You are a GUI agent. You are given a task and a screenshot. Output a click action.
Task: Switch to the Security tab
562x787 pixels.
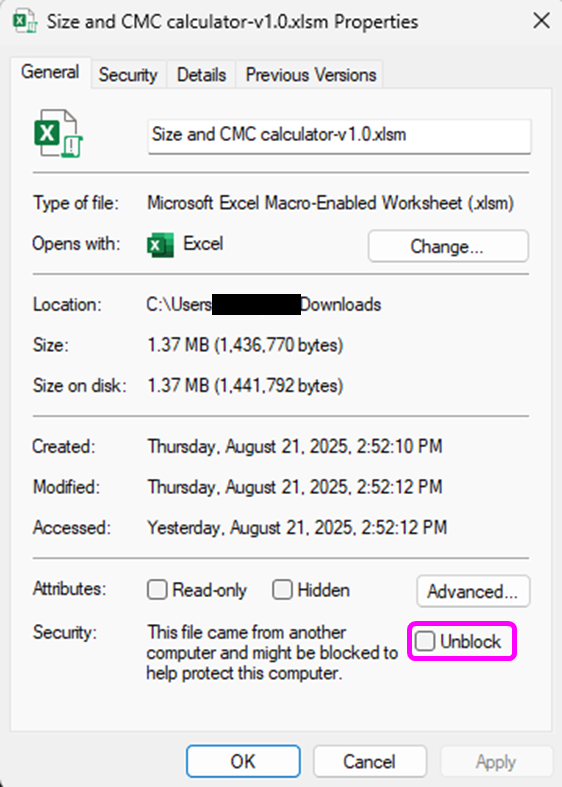click(128, 75)
